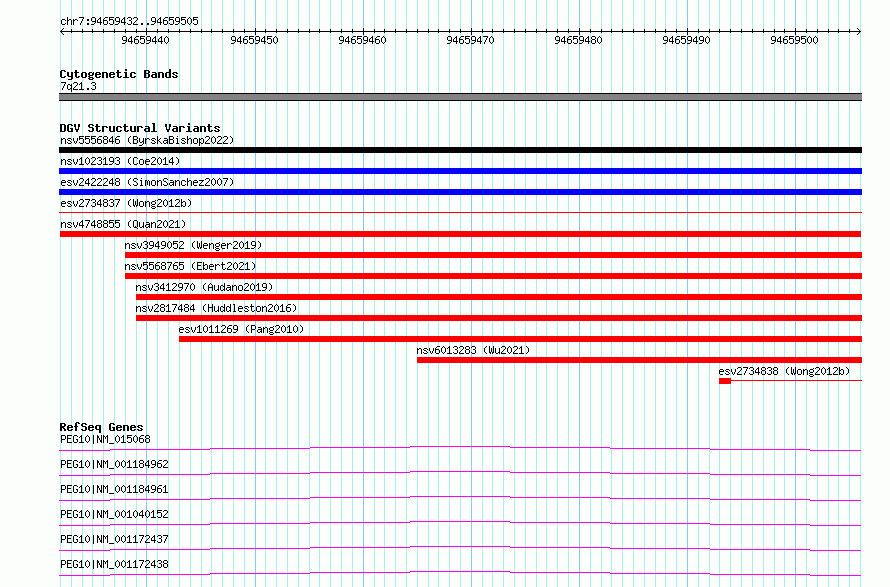Click the blue esv2422248 variant bar
The height and width of the screenshot is (587, 890).
(460, 192)
